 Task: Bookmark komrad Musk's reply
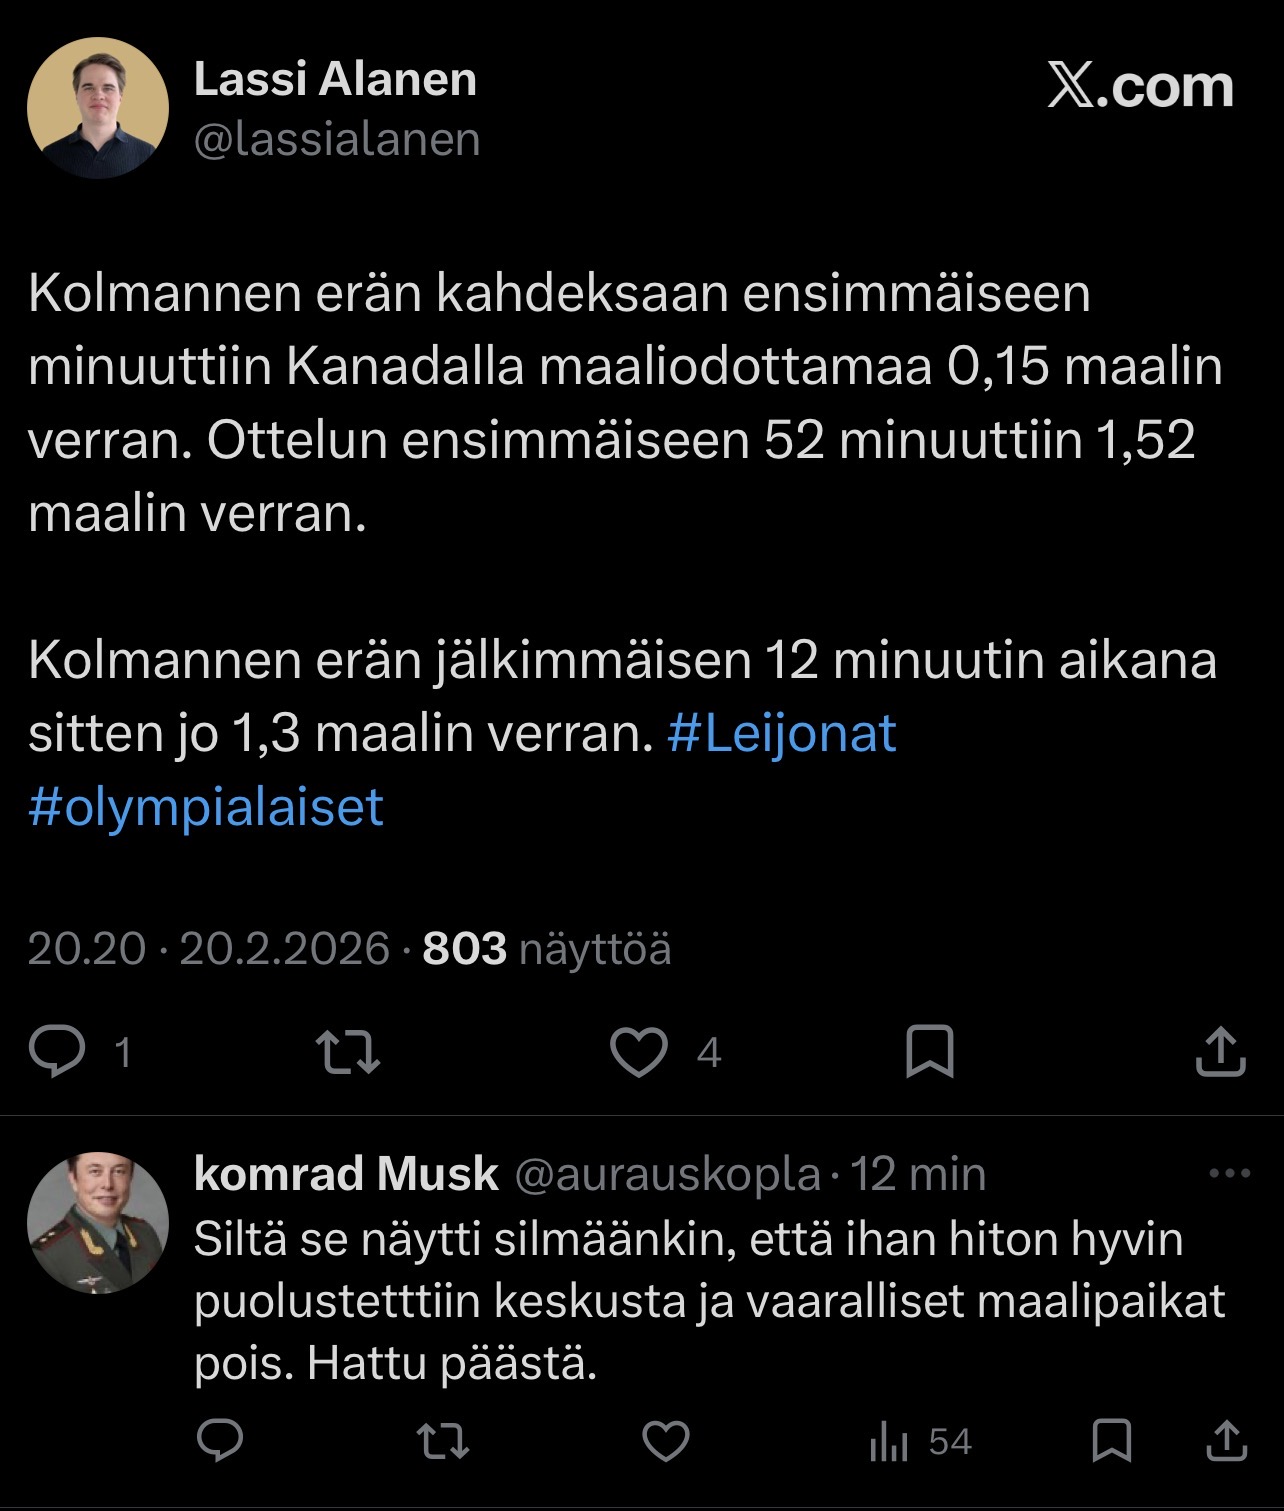1111,1441
